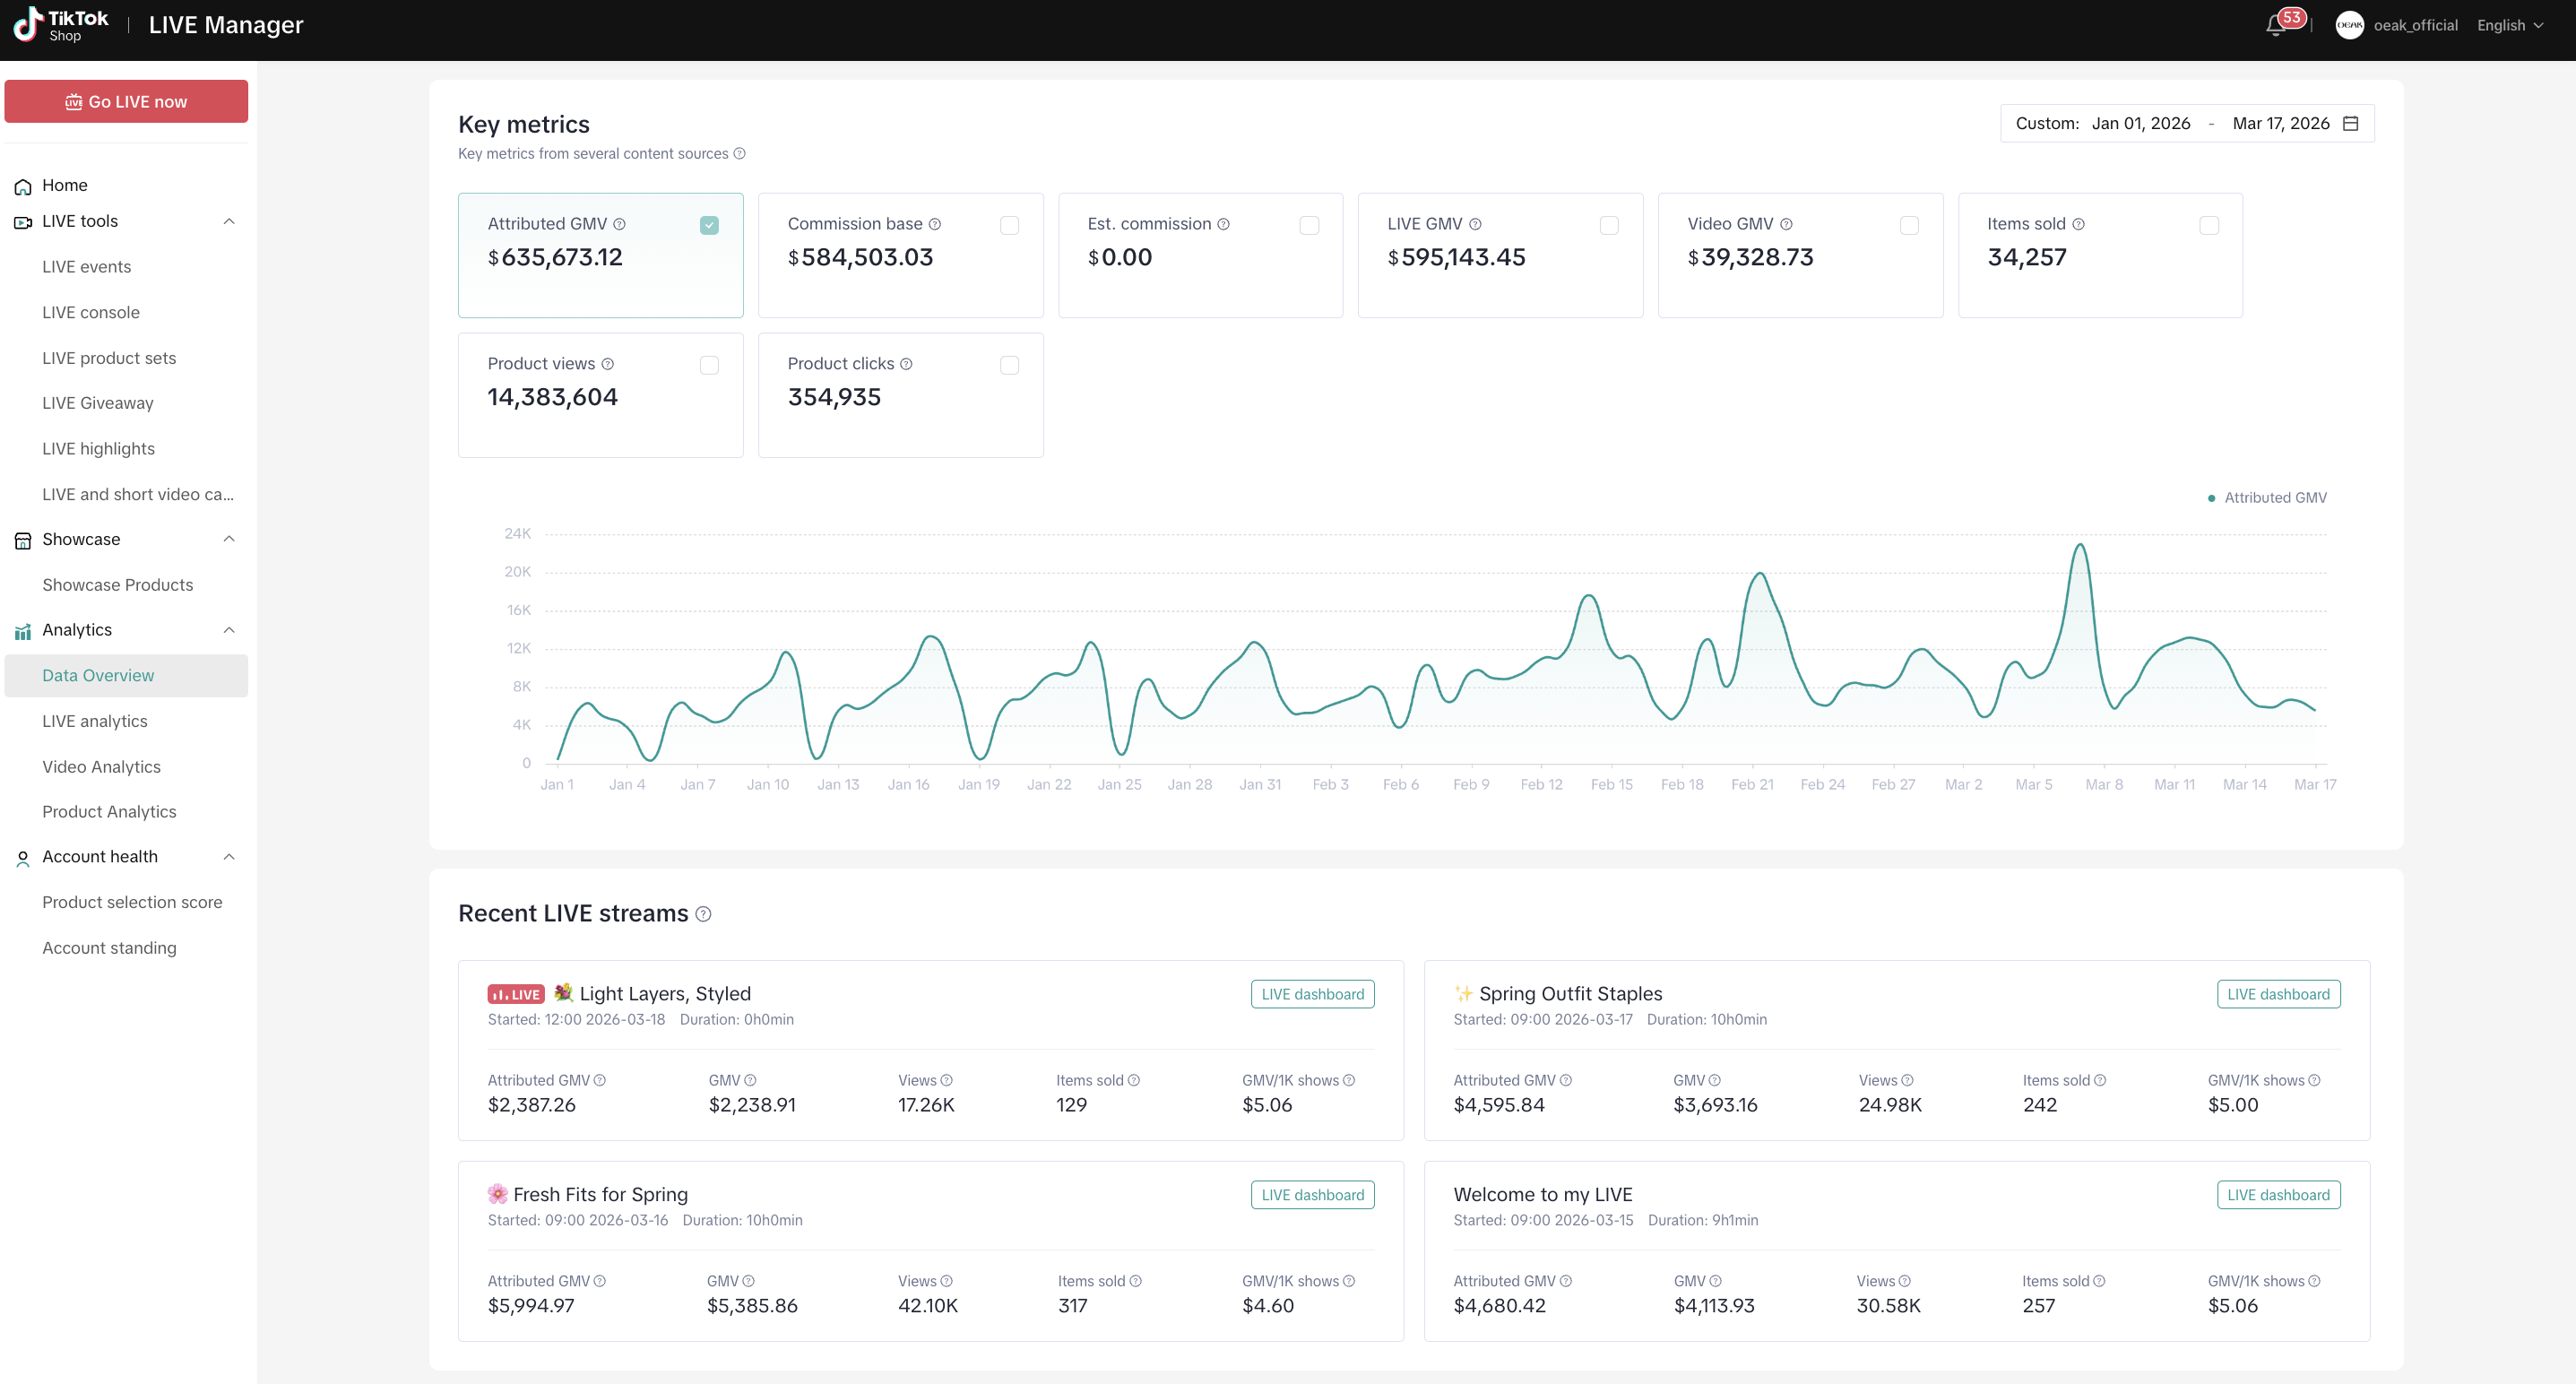Viewport: 2576px width, 1384px height.
Task: Click info icon beside Product clicks
Action: tap(906, 364)
